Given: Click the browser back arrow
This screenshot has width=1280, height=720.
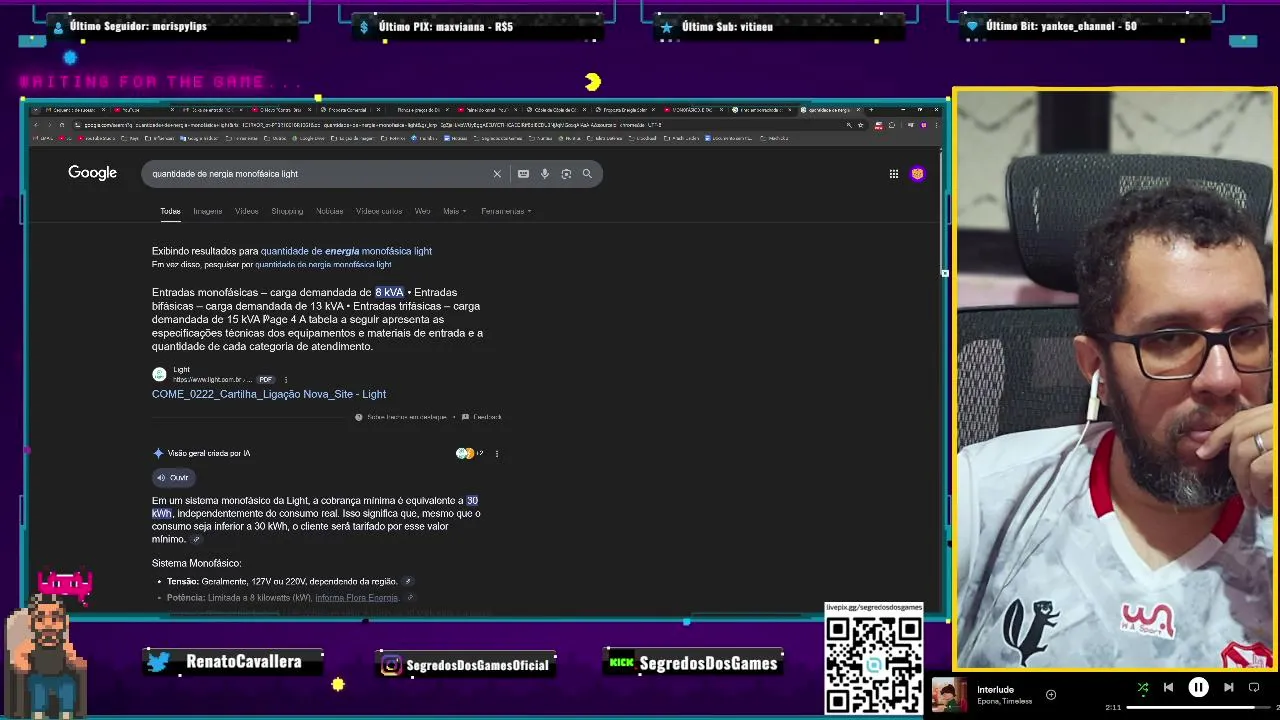Looking at the screenshot, I should pos(36,125).
